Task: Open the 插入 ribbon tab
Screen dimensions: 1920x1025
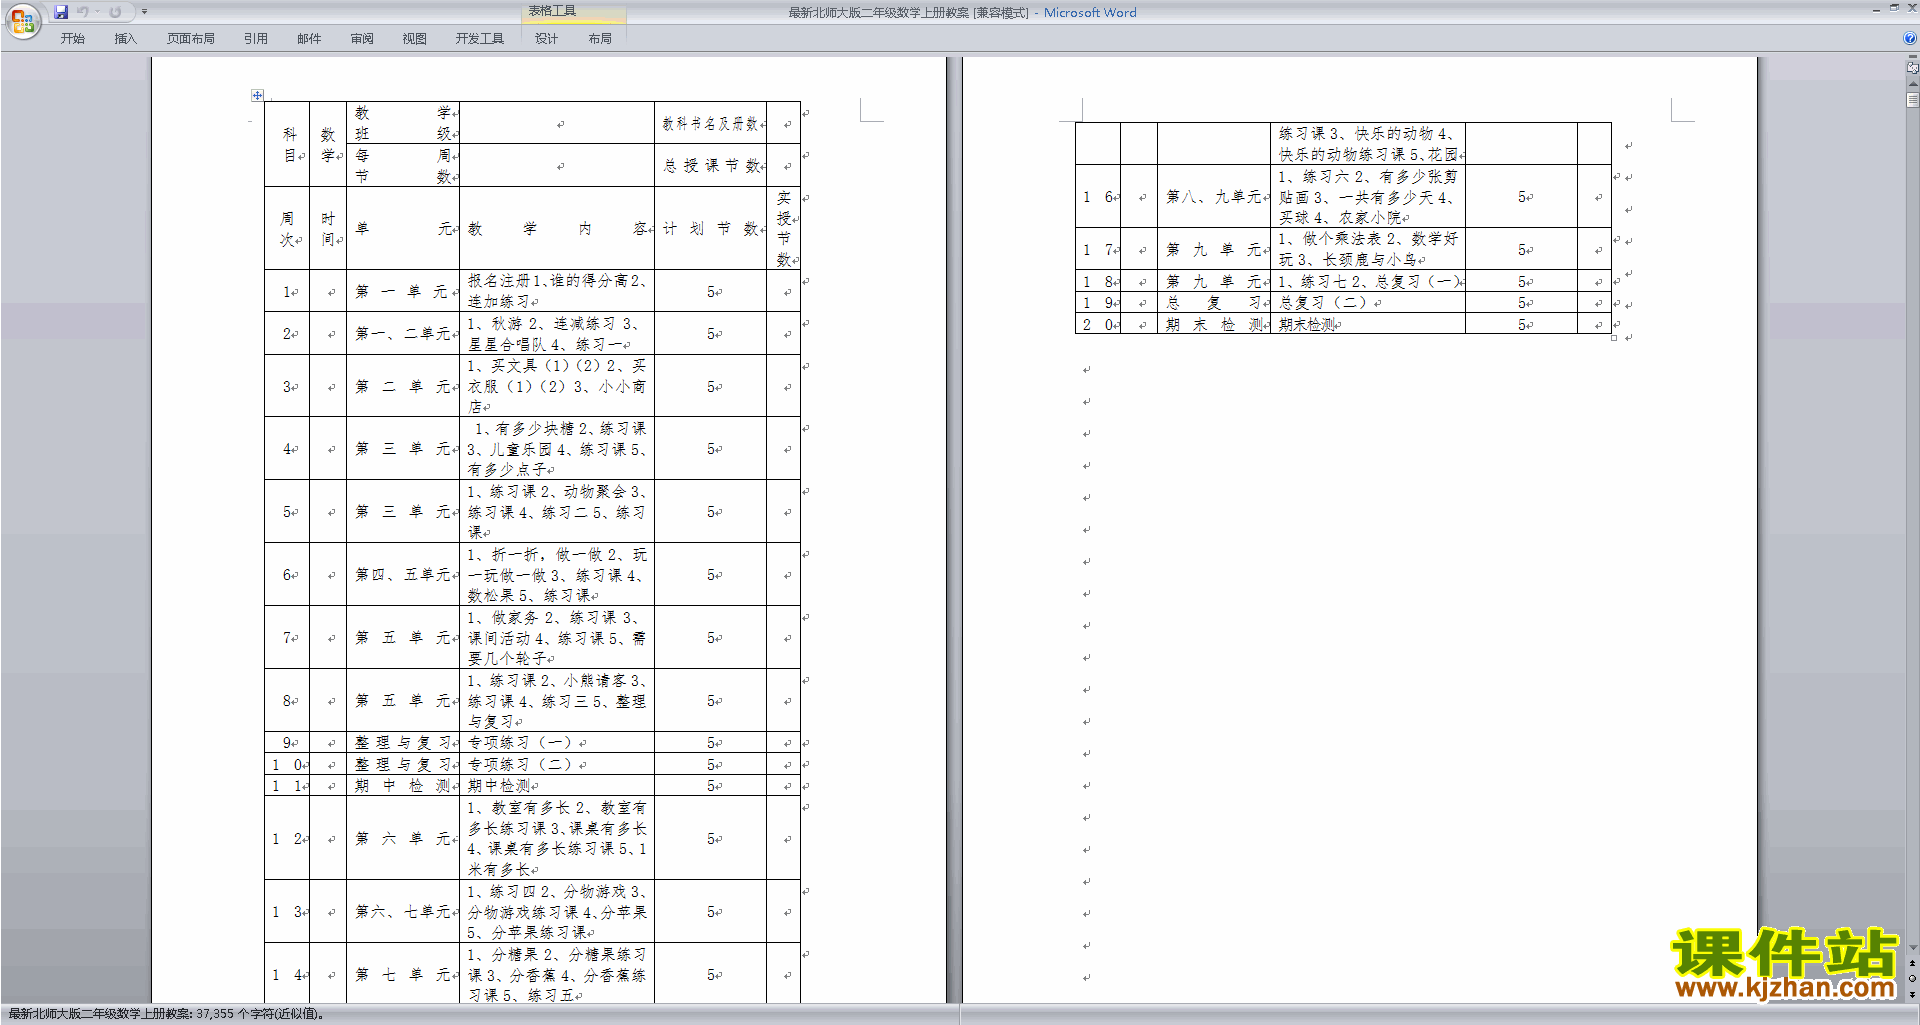Action: point(125,39)
